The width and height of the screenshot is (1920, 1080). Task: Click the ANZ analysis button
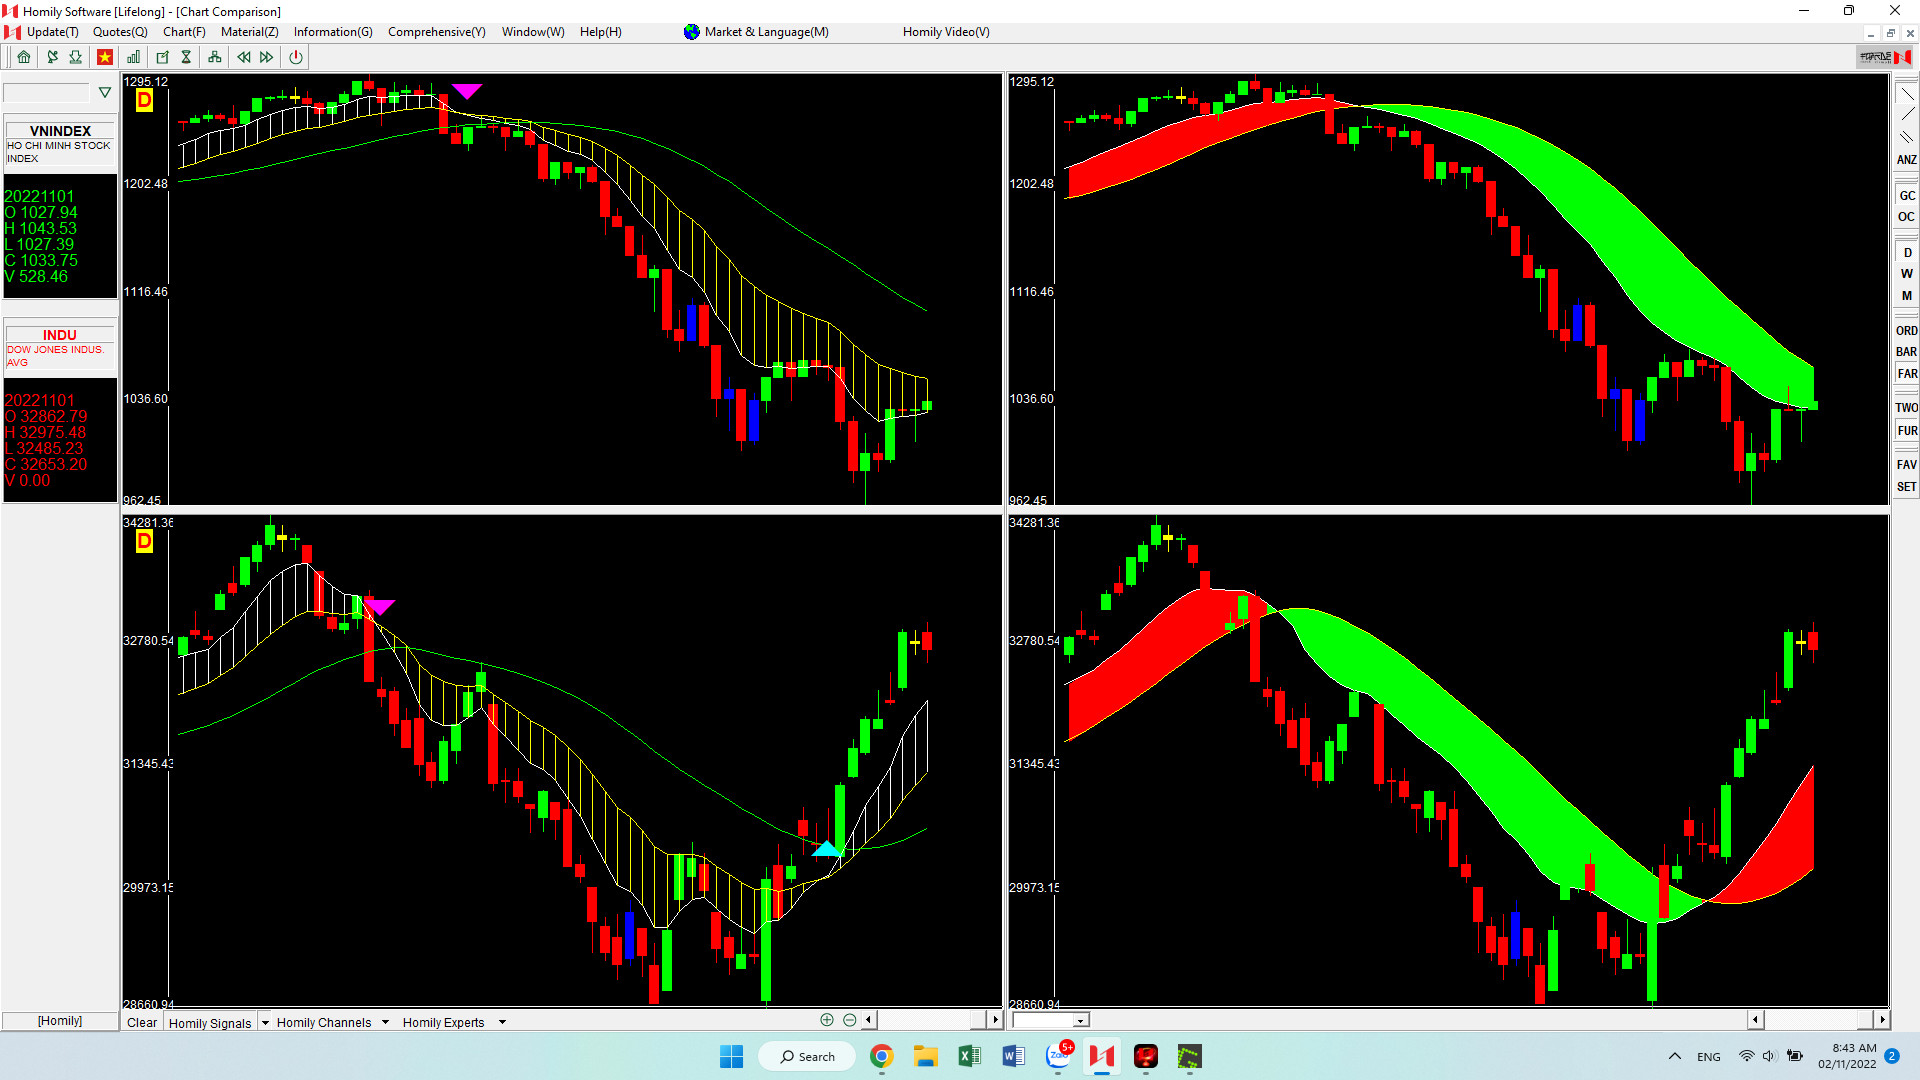1906,160
